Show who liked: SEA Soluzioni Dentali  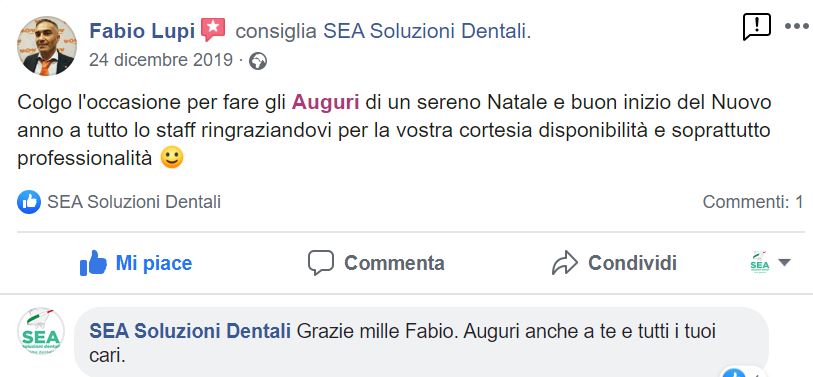click(134, 202)
